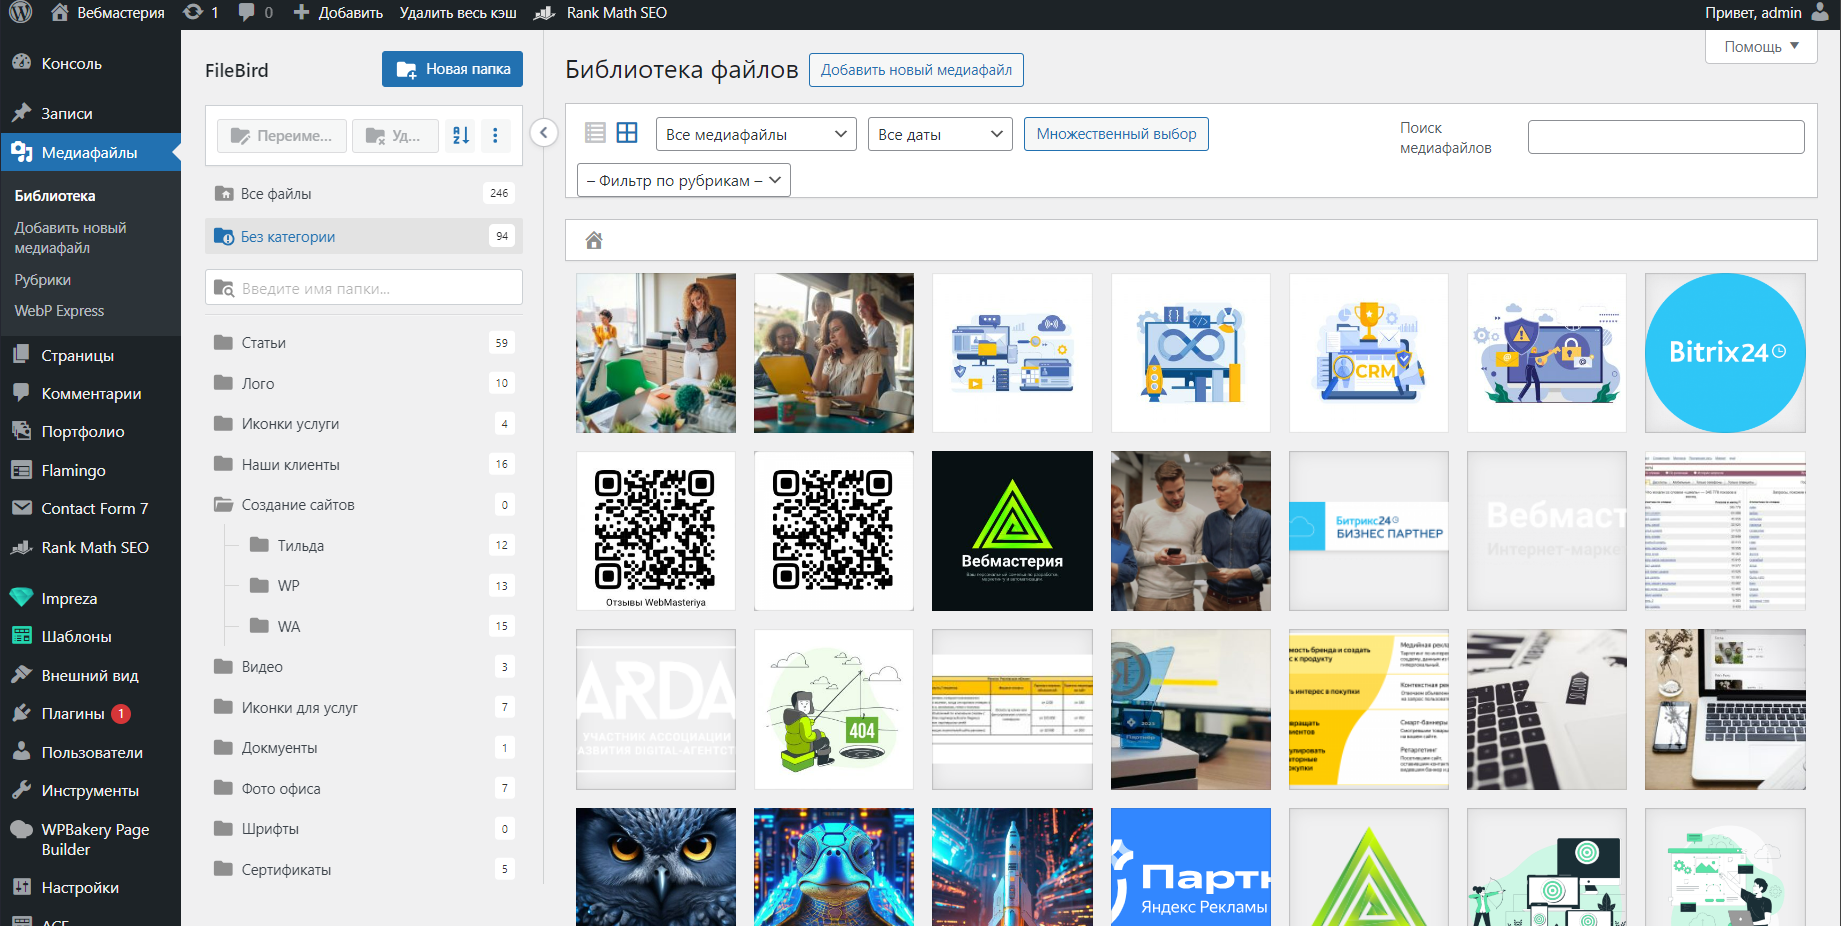Open the updates counter icon in admin bar
This screenshot has height=926, width=1841.
coord(201,13)
